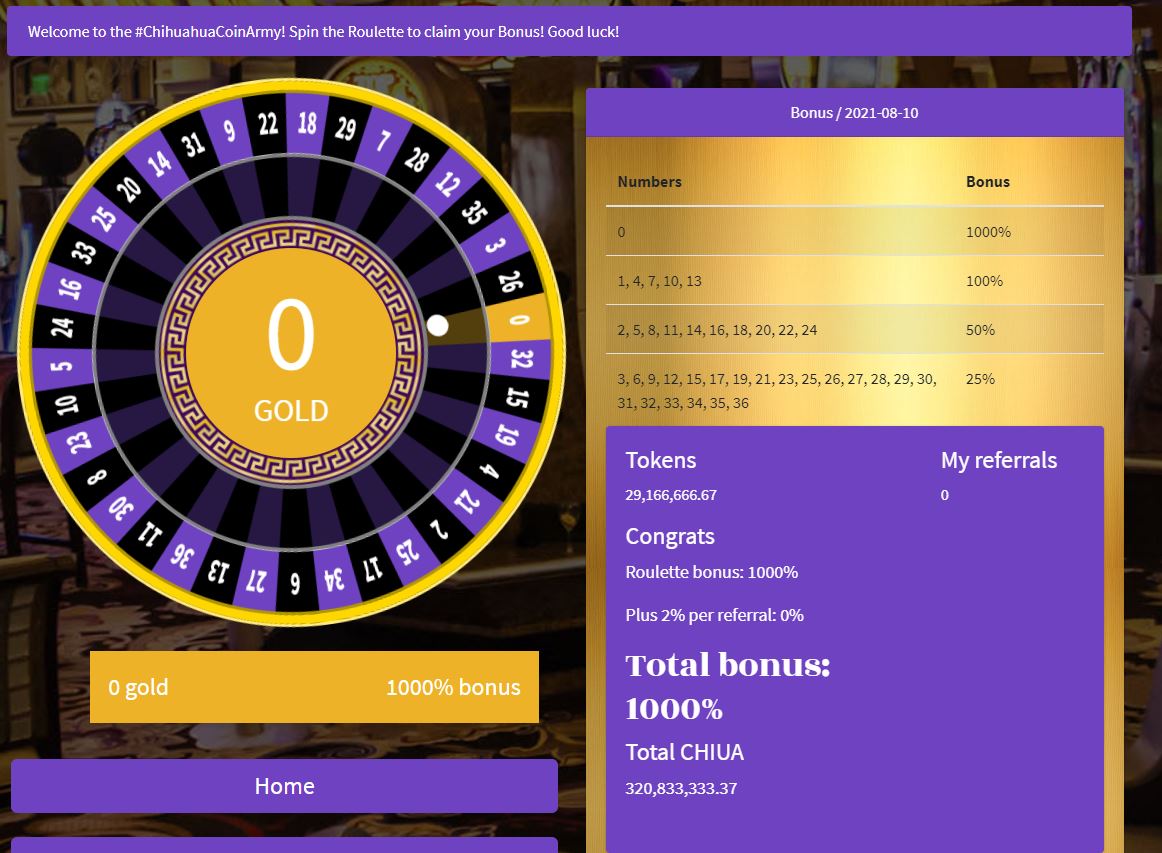Click number 32 on the roulette wheel
Screen dimensions: 1162x853
(x=522, y=359)
